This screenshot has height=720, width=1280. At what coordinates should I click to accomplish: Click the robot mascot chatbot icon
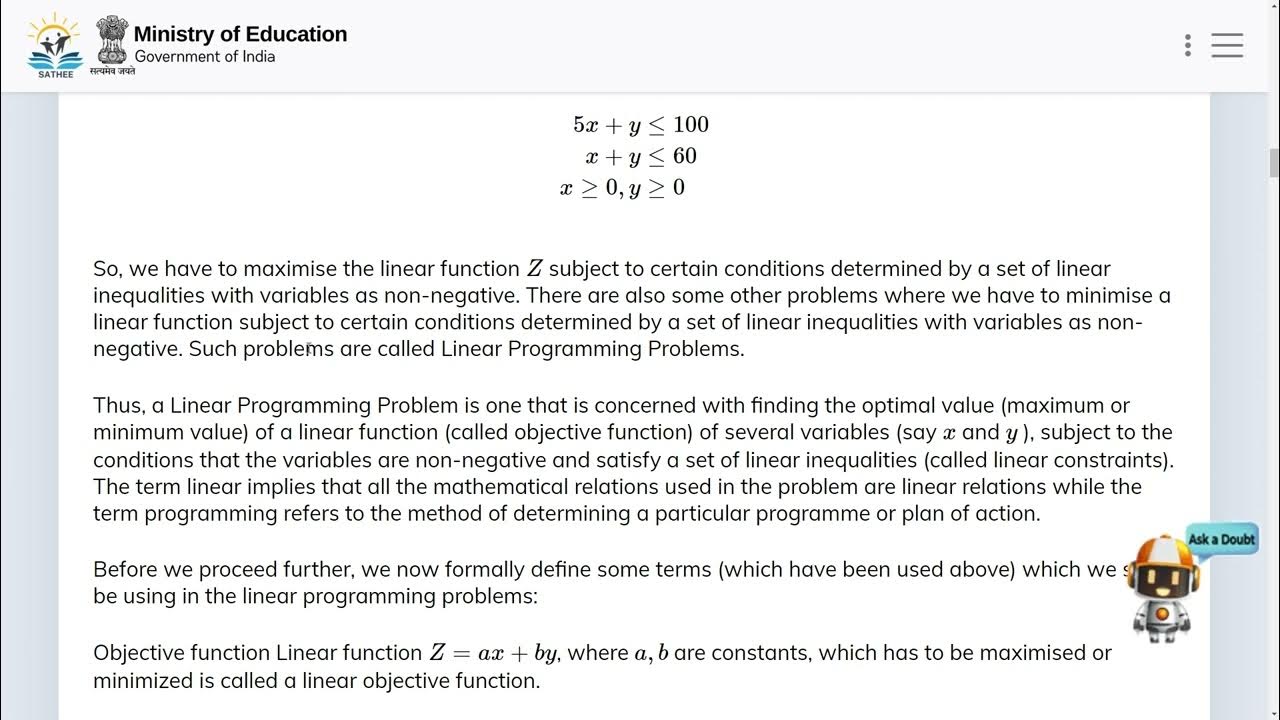point(1161,588)
